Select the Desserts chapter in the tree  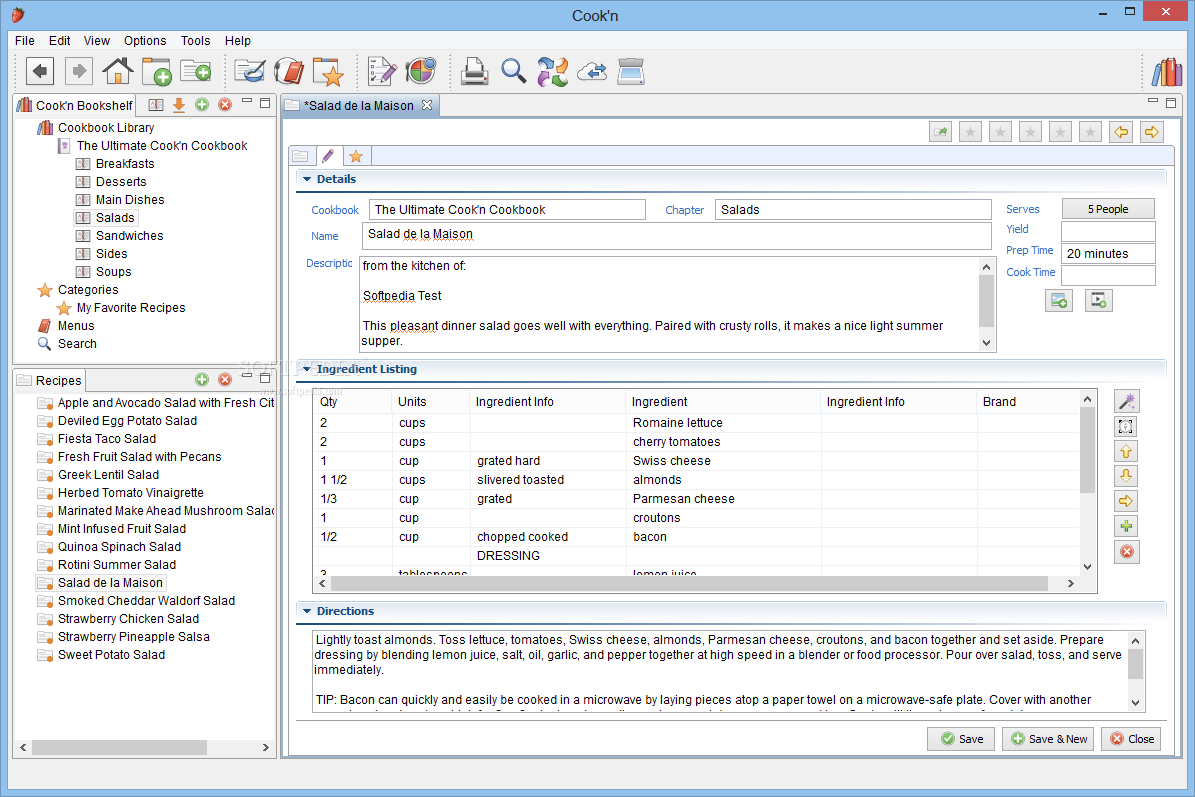tap(120, 181)
